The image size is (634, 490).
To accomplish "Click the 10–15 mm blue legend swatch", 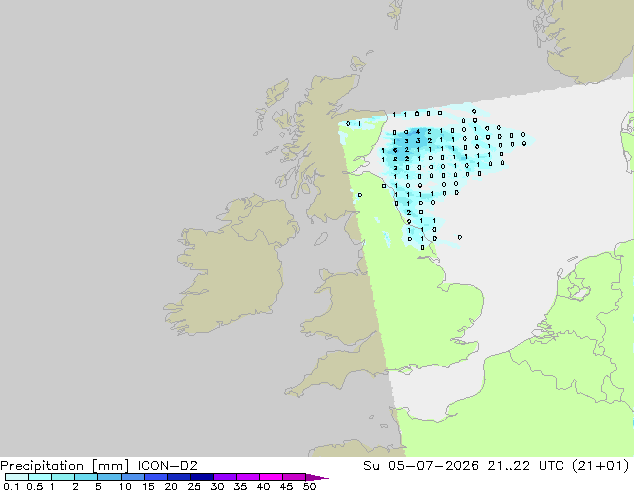I will pos(133,477).
